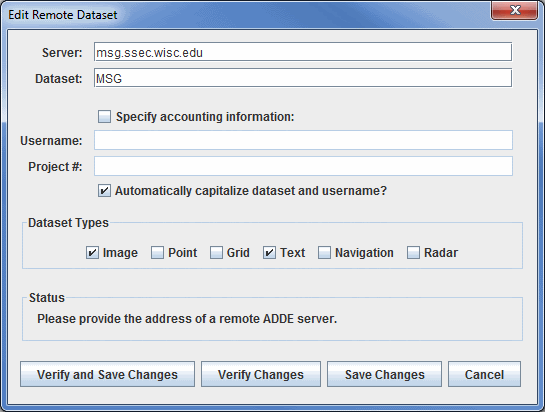Check the Point dataset type
The width and height of the screenshot is (545, 412).
(157, 252)
